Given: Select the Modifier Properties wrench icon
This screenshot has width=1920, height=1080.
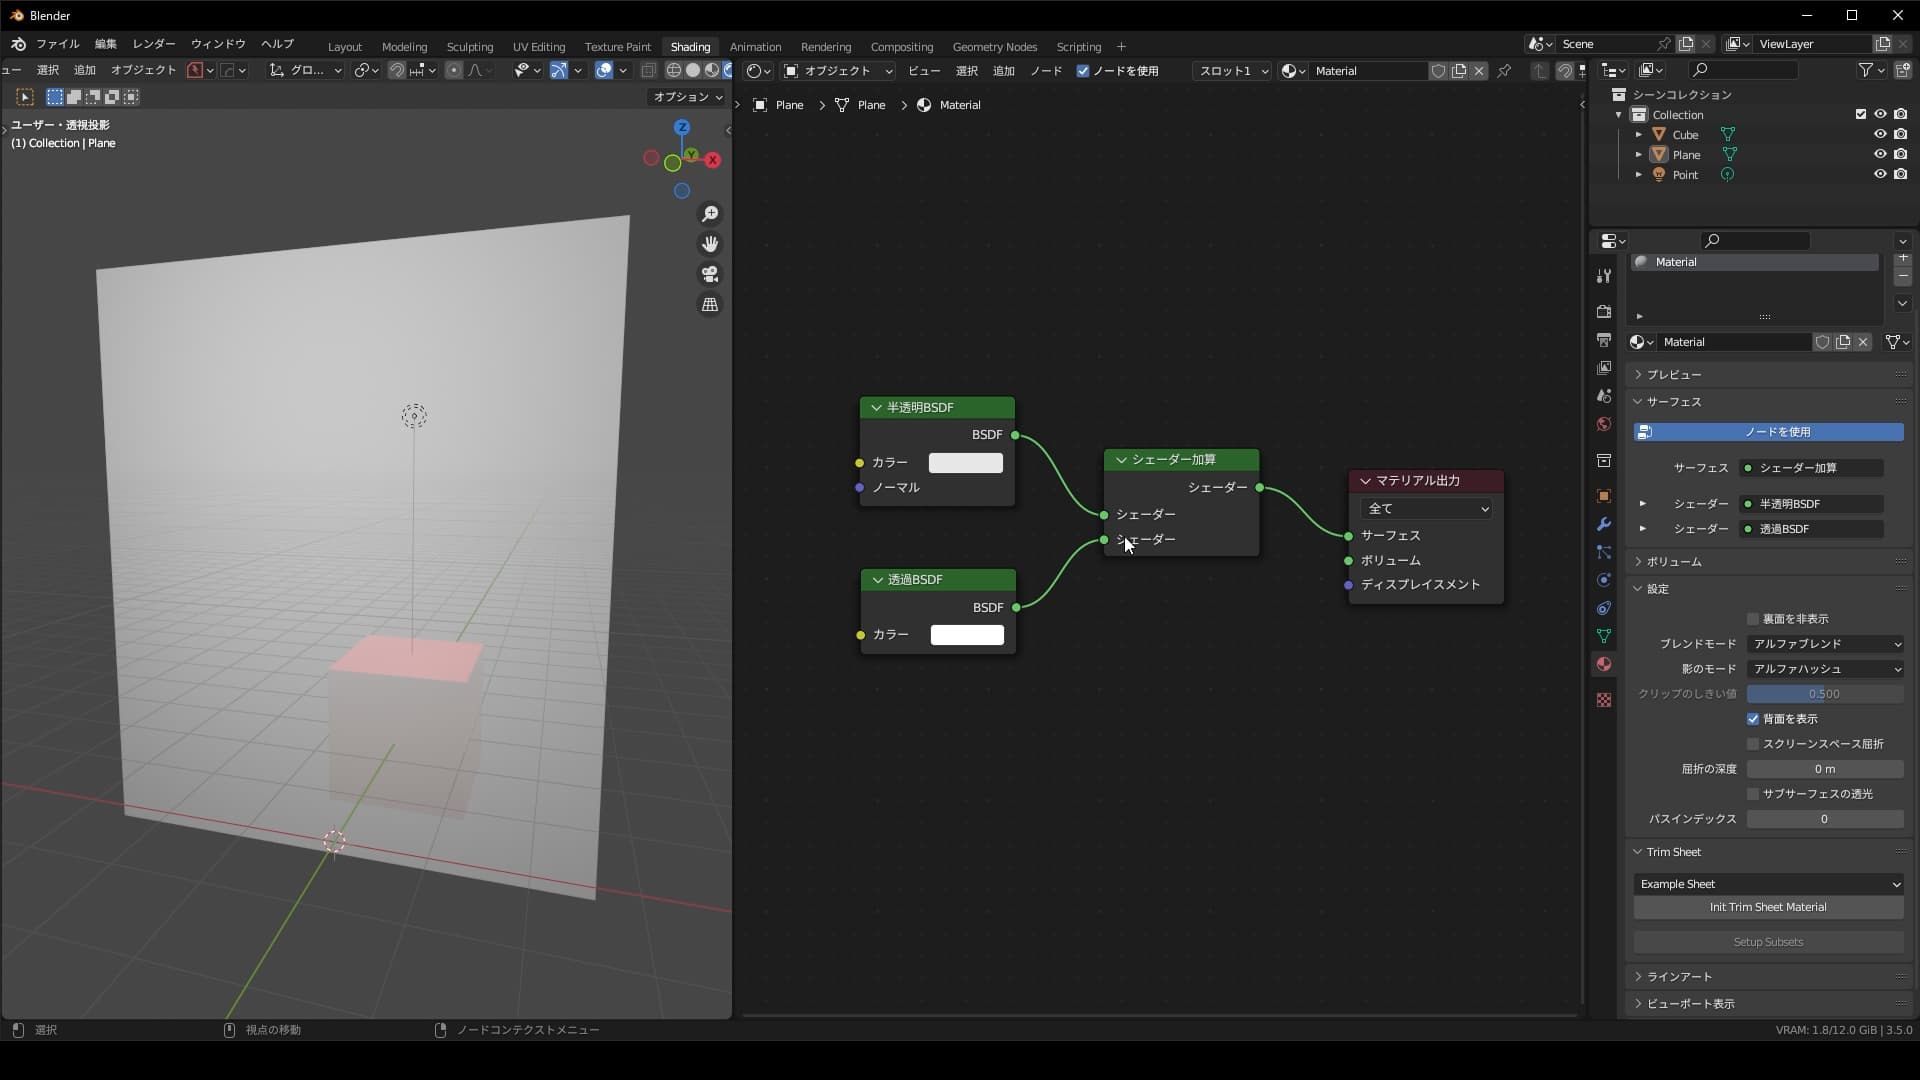Looking at the screenshot, I should [x=1604, y=524].
